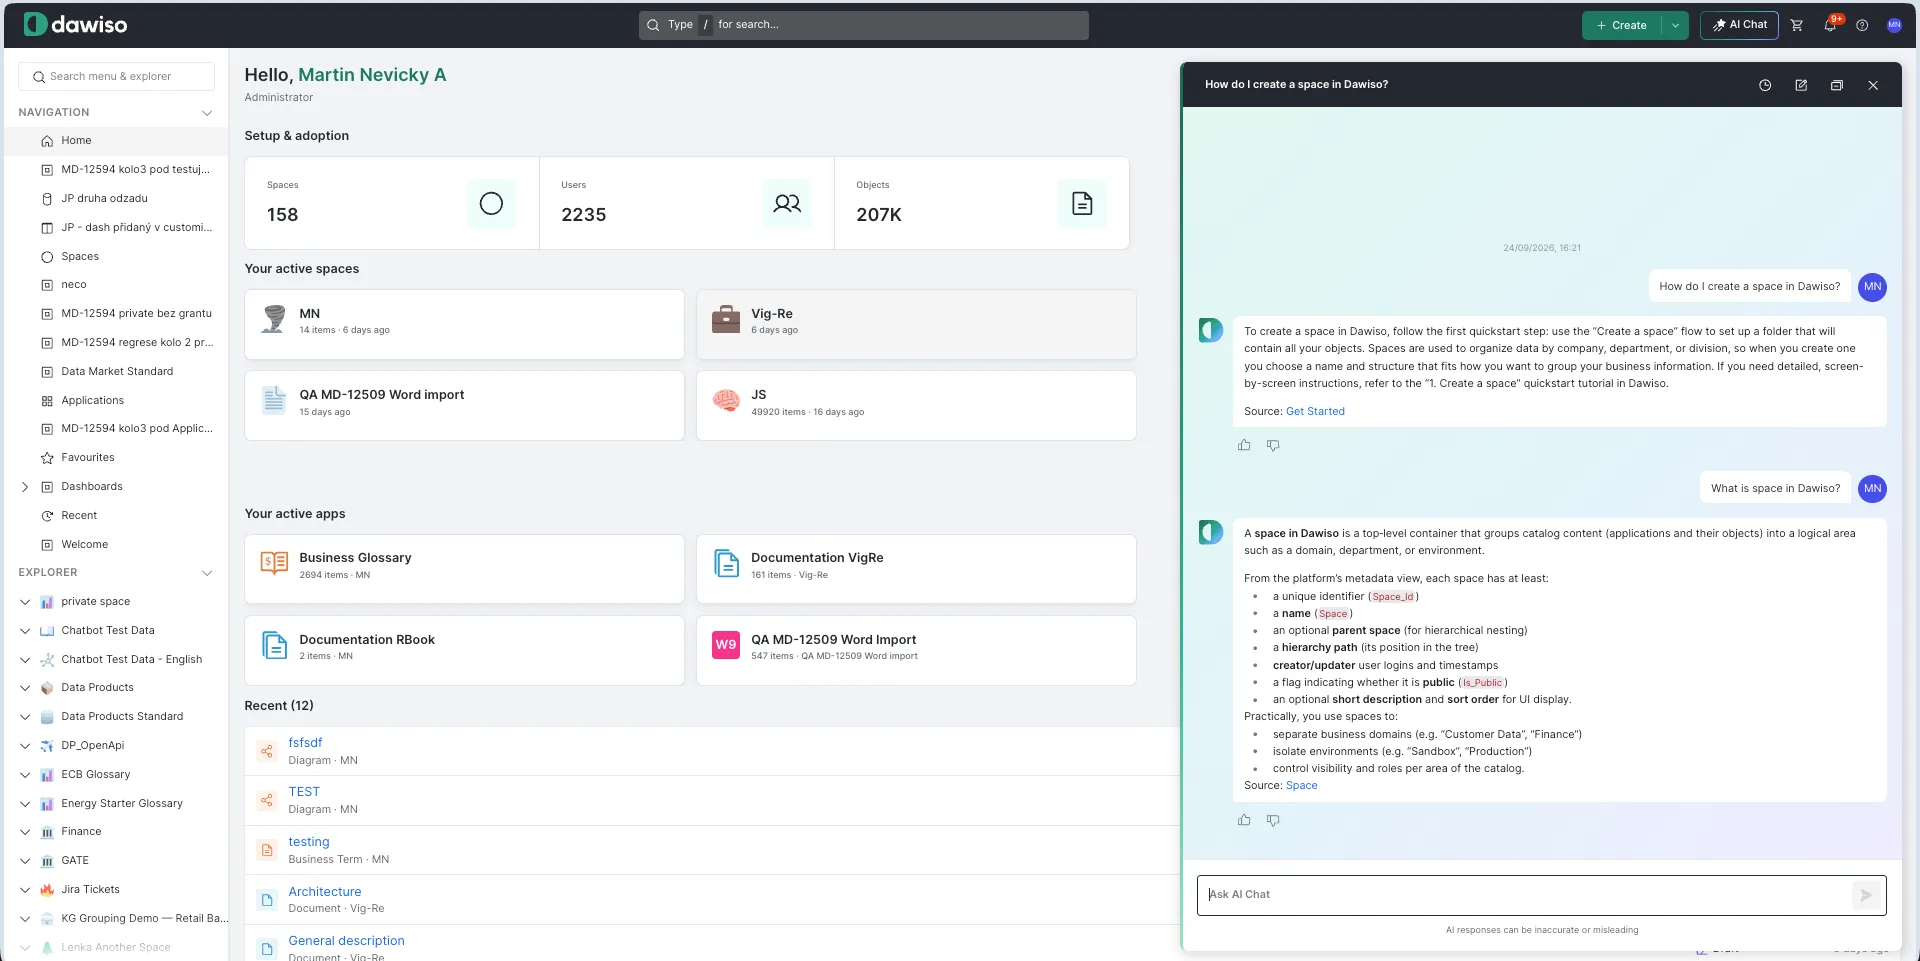Open the MN user avatar in top bar
Viewport: 1920px width, 961px height.
point(1894,25)
